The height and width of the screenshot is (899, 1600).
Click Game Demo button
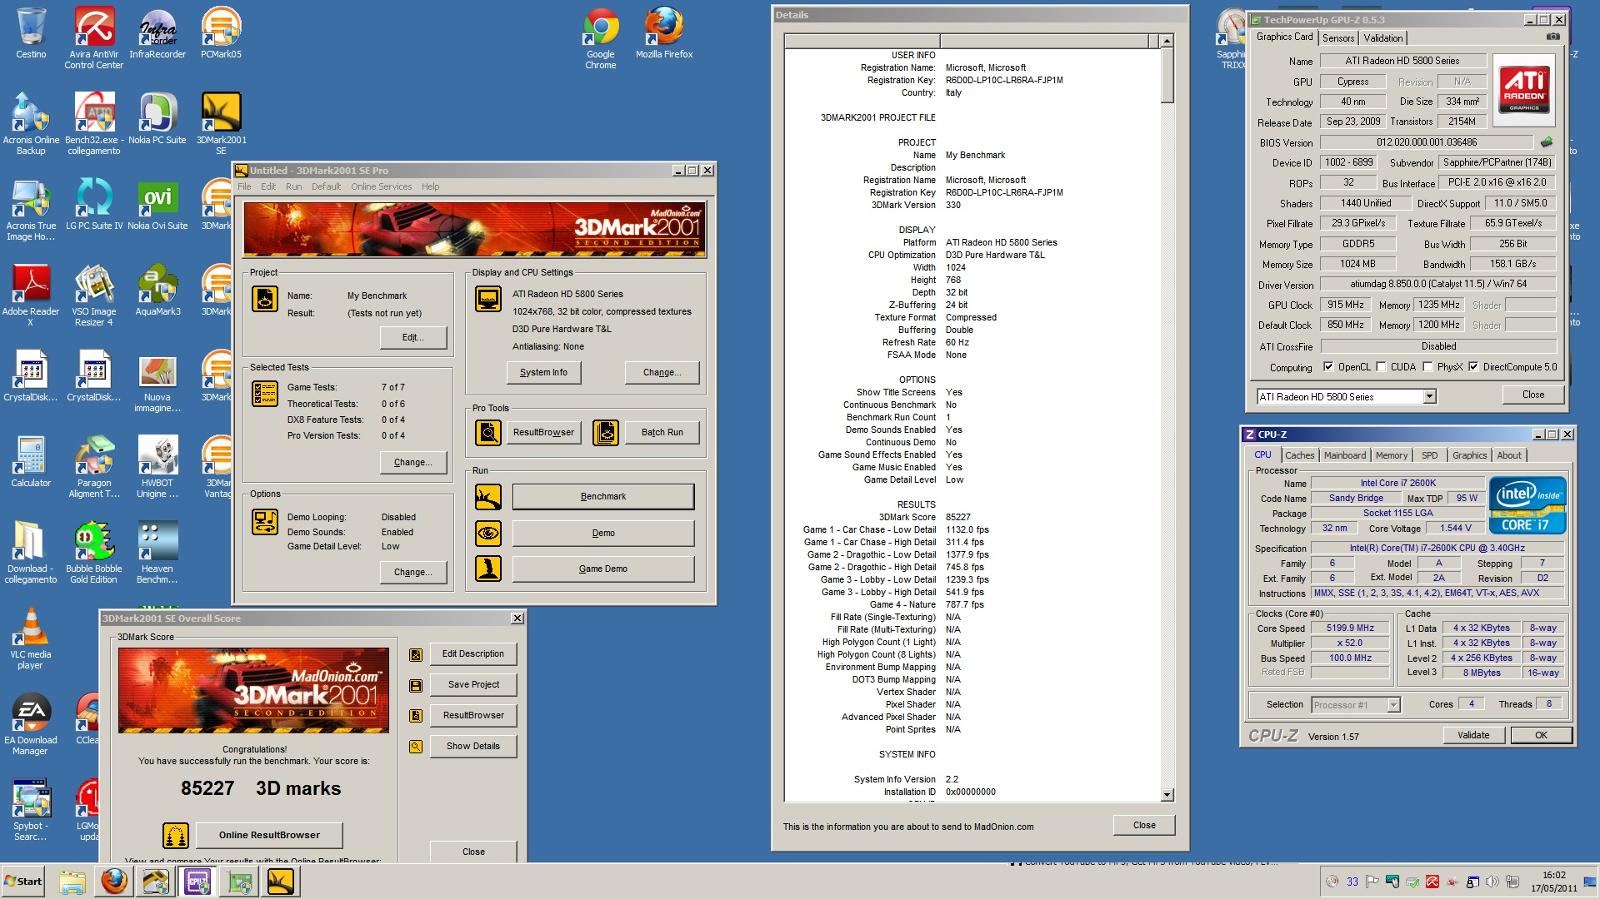click(x=603, y=569)
